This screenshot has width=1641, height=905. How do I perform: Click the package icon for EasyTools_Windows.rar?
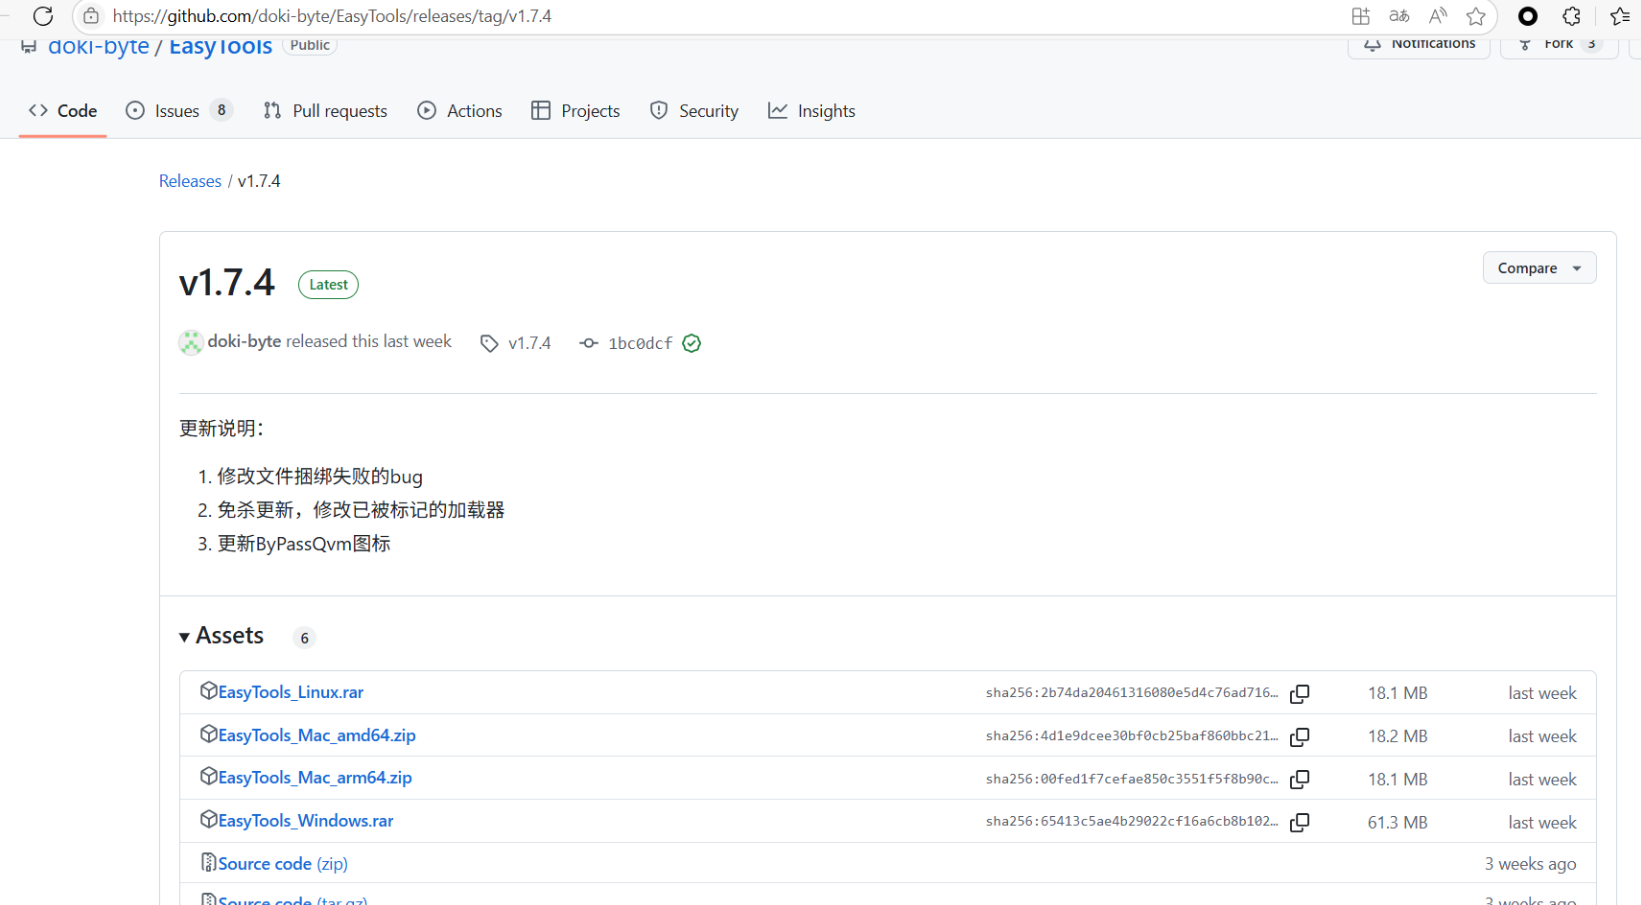point(208,819)
